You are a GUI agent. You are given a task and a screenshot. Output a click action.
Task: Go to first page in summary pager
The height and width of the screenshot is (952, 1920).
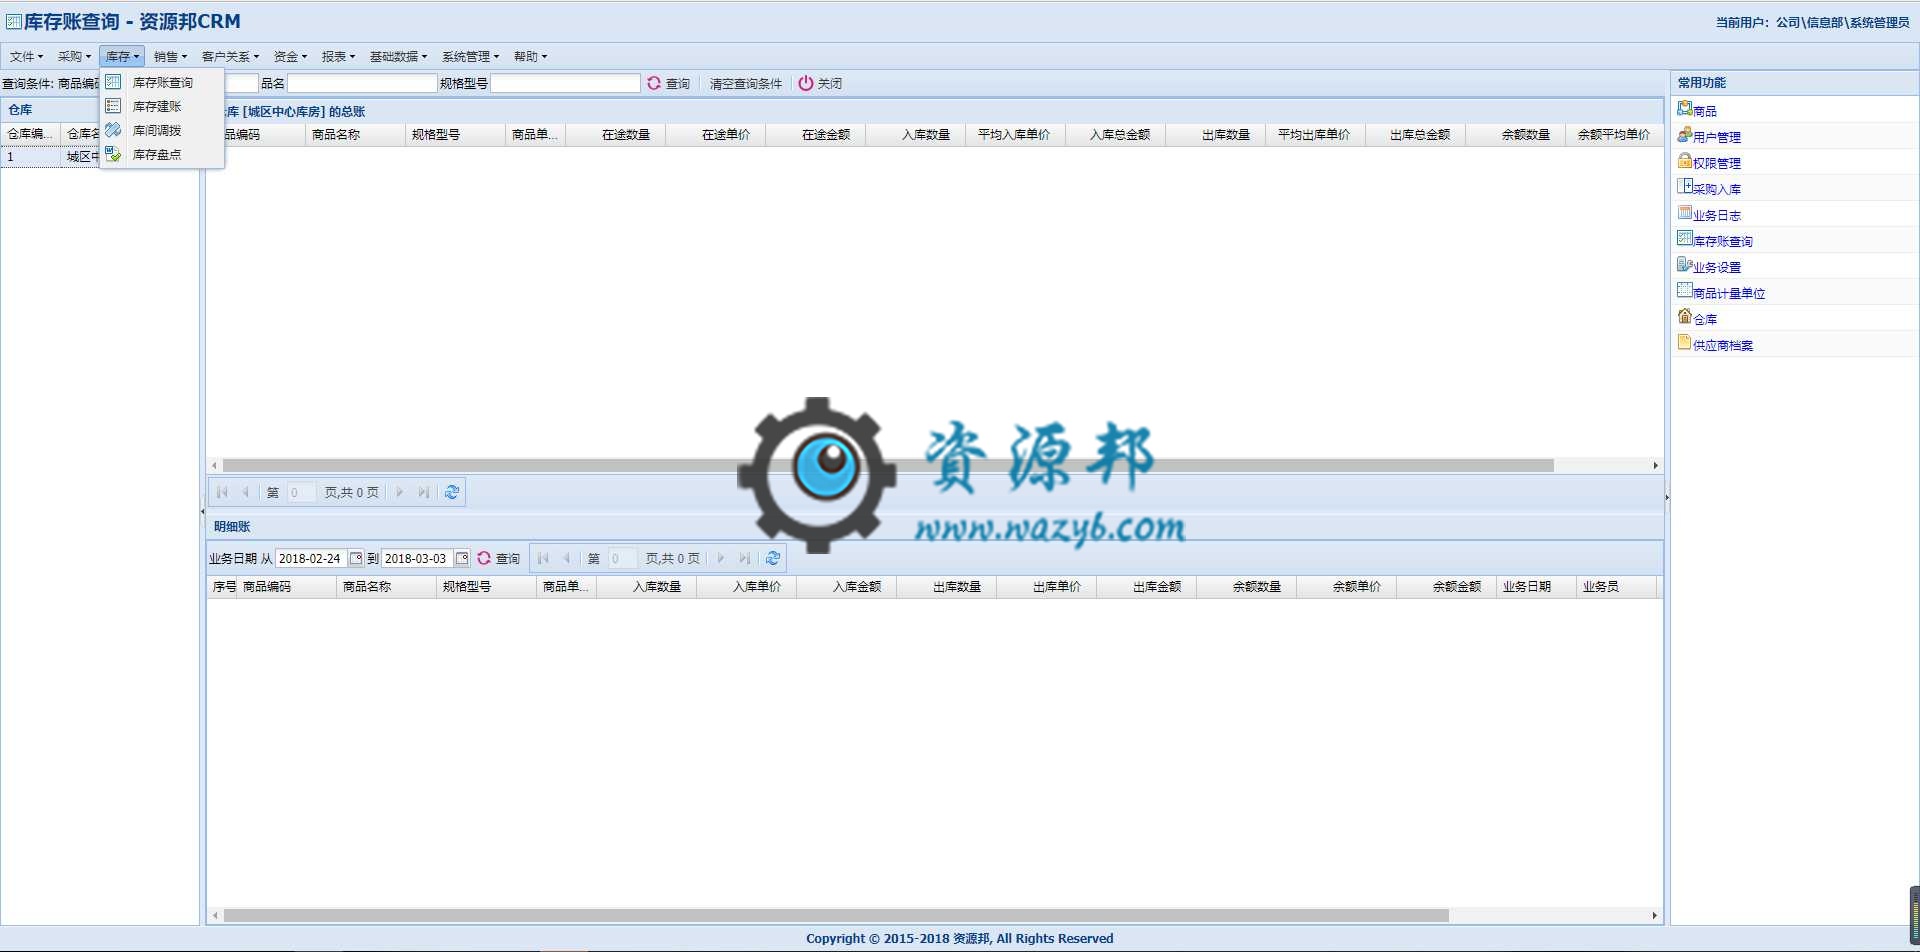click(222, 492)
